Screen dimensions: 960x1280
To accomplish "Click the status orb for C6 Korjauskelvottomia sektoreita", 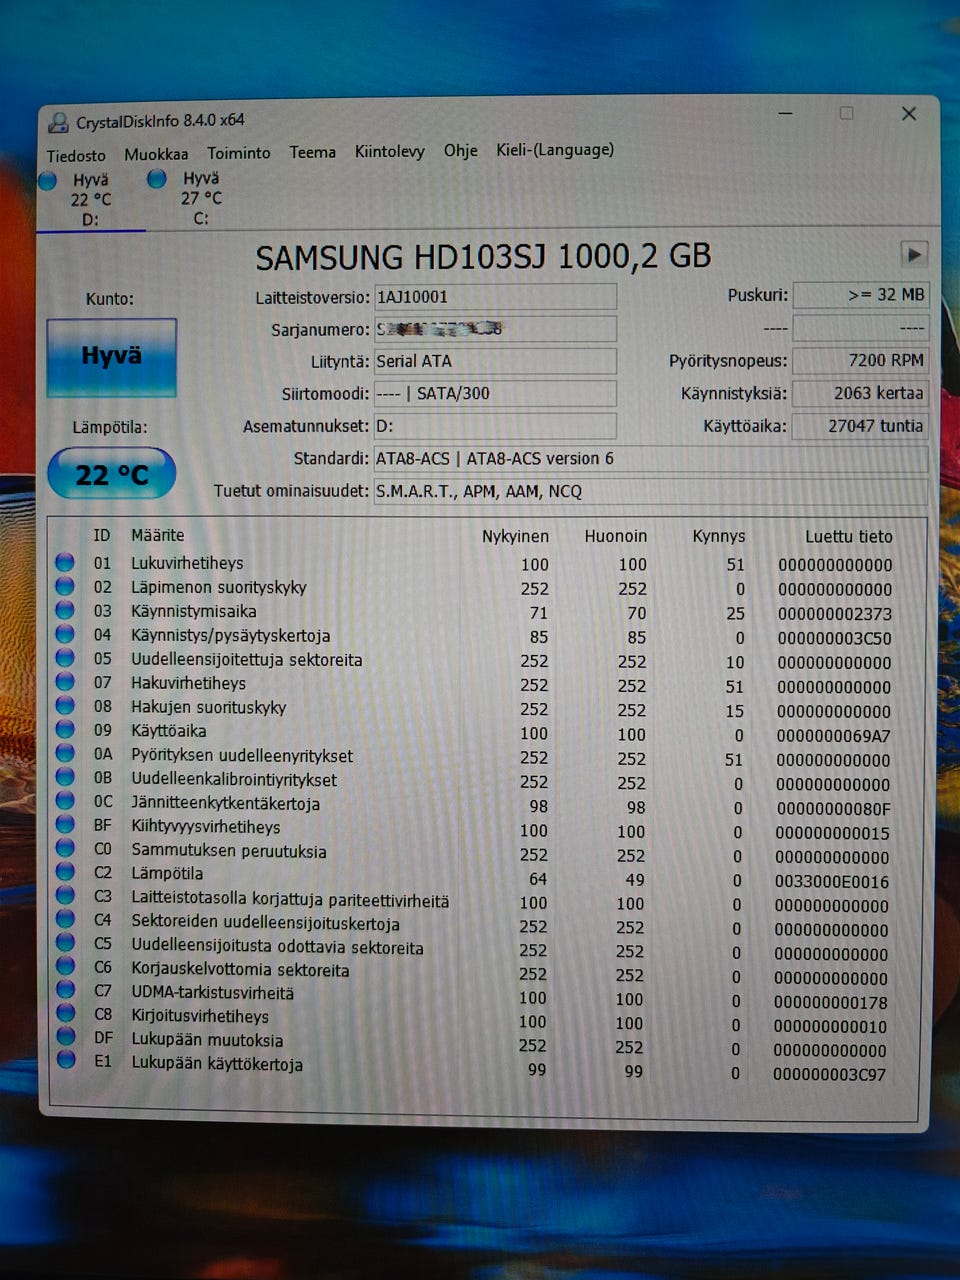I will point(65,966).
